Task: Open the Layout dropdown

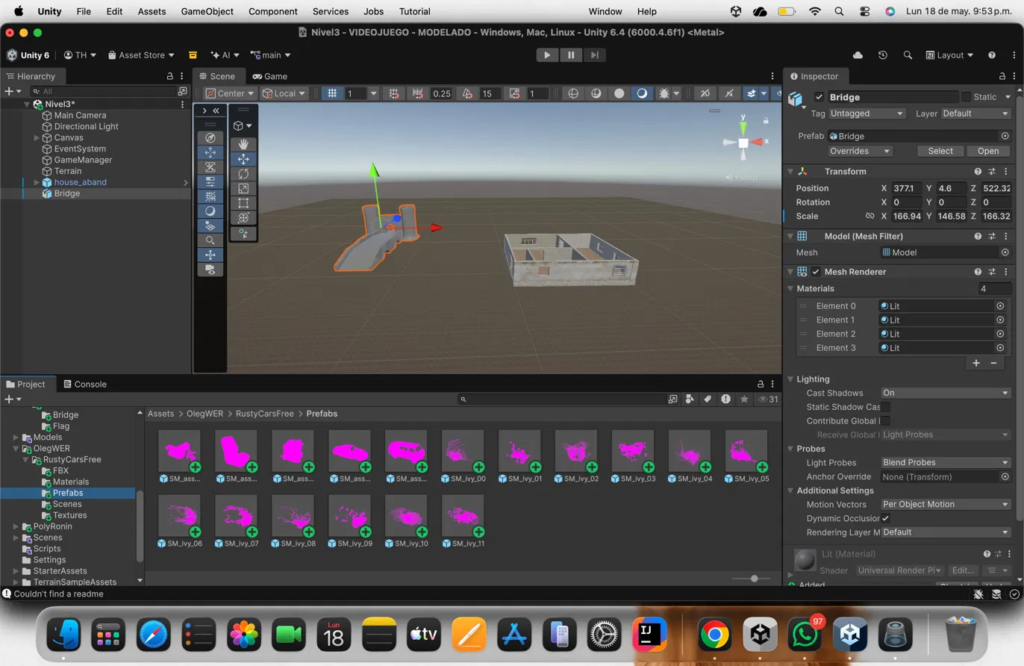Action: [950, 55]
